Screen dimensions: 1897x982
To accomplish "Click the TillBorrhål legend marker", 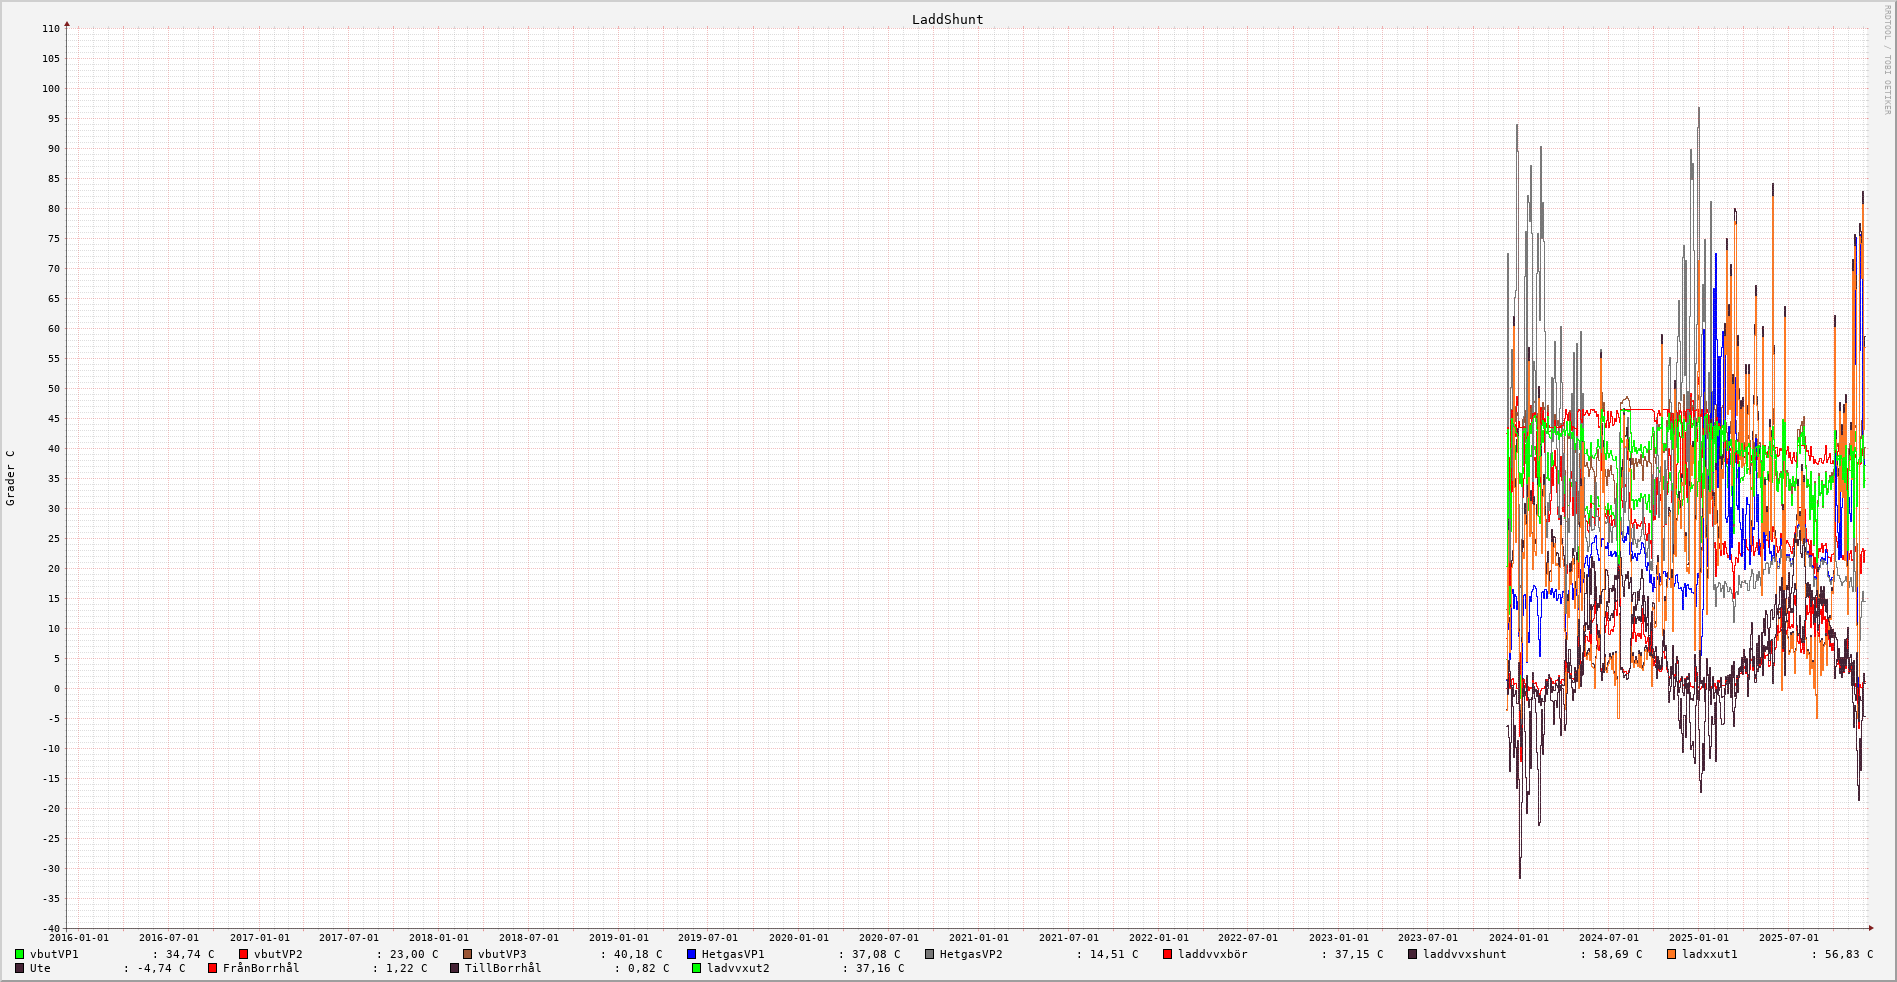I will 455,968.
